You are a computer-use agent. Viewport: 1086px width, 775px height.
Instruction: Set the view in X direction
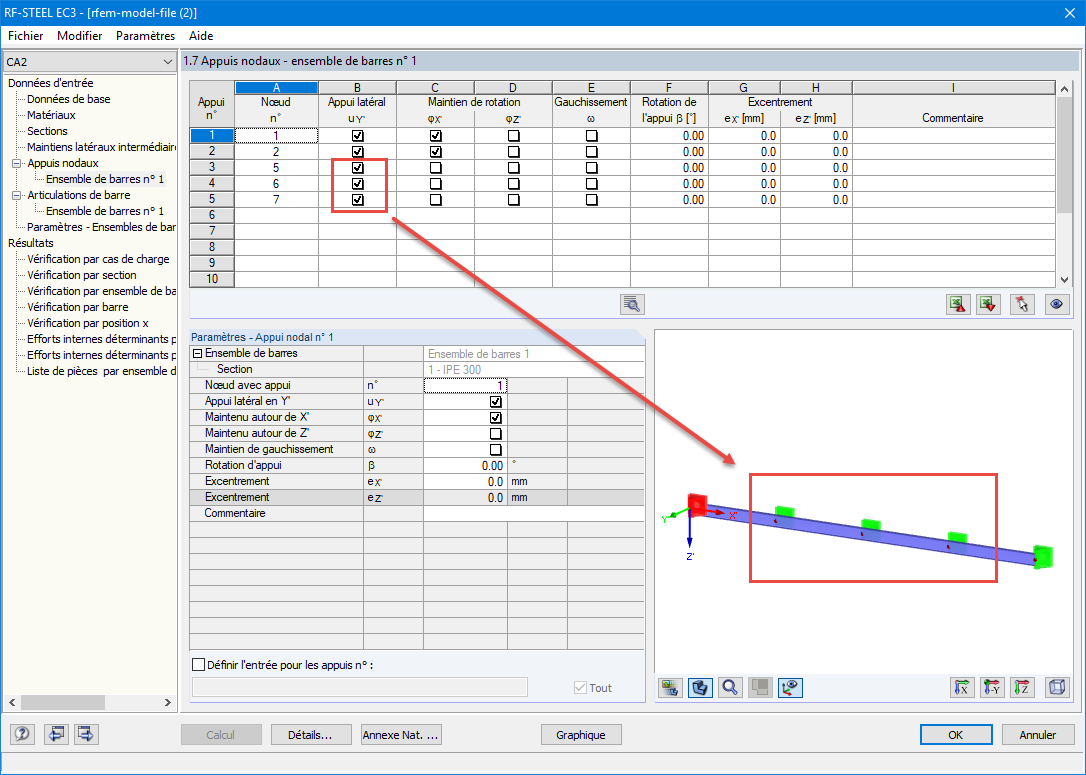pos(962,687)
